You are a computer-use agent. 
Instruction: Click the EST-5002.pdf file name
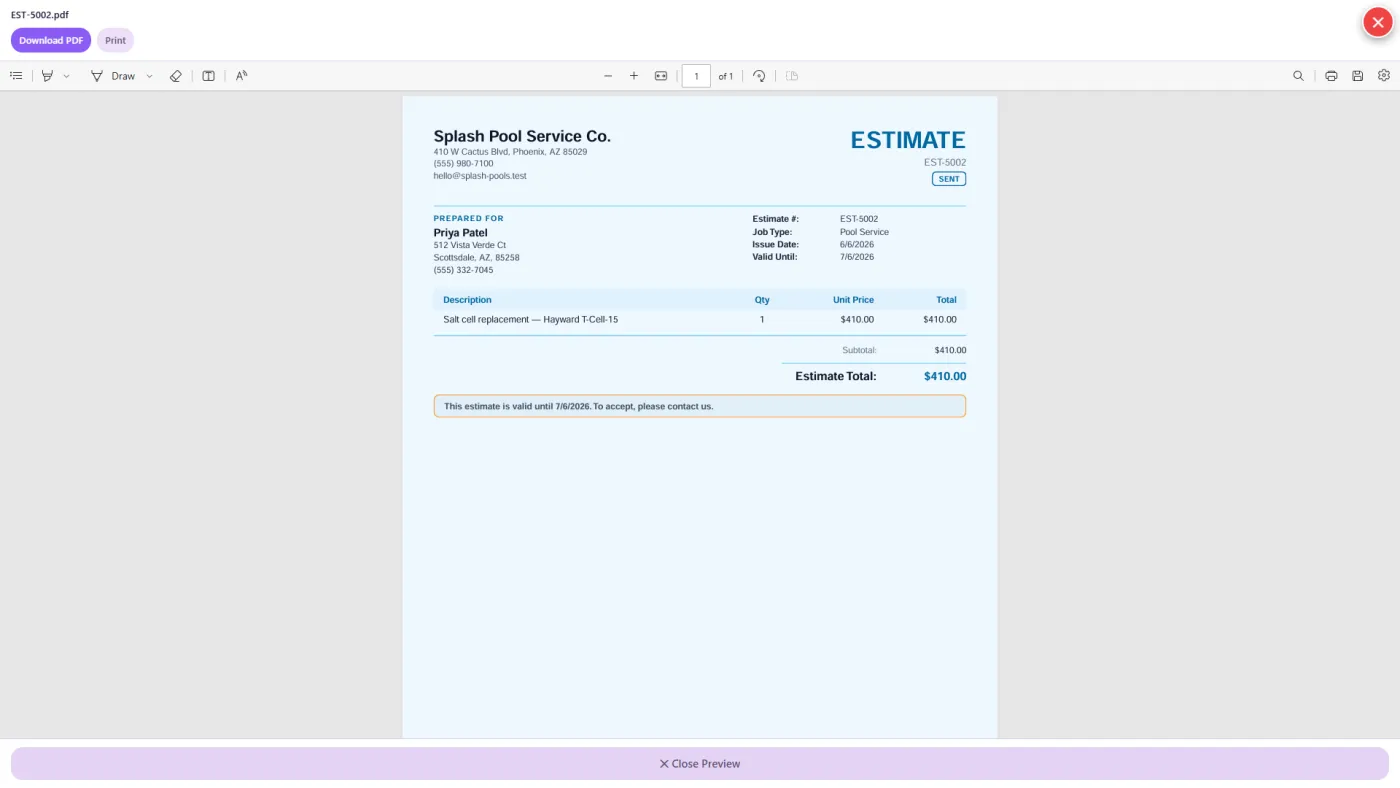pos(40,15)
